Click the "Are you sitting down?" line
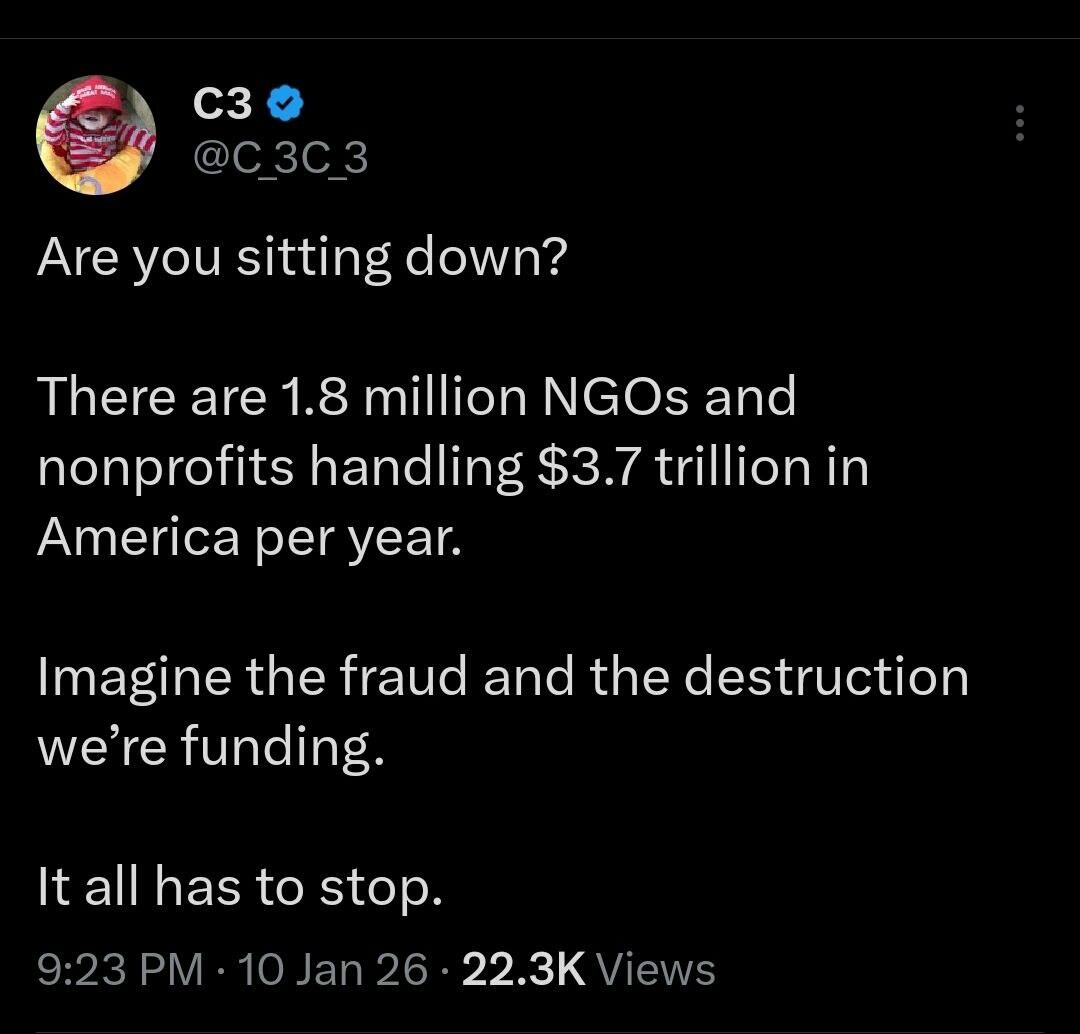The image size is (1080, 1034). point(302,257)
